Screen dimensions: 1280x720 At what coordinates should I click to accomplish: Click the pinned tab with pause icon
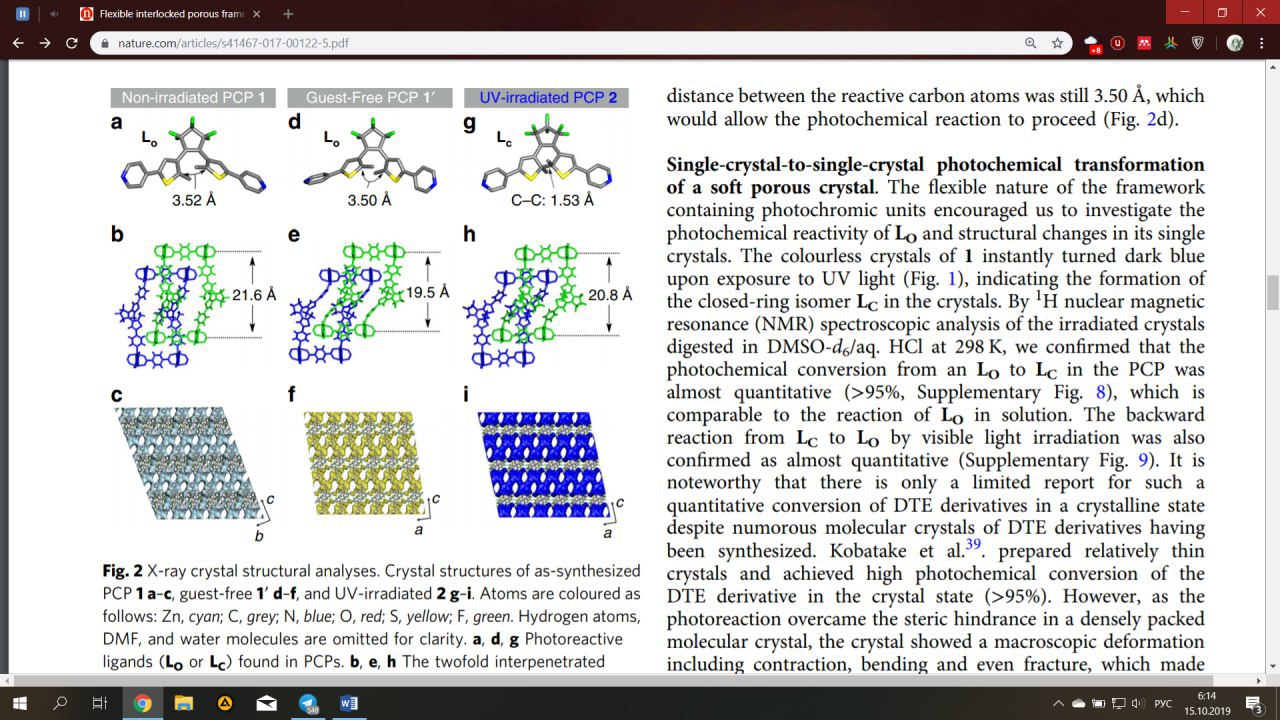point(23,14)
